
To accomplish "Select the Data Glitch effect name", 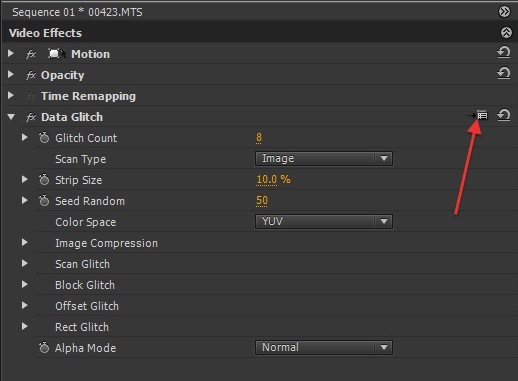I will (72, 117).
